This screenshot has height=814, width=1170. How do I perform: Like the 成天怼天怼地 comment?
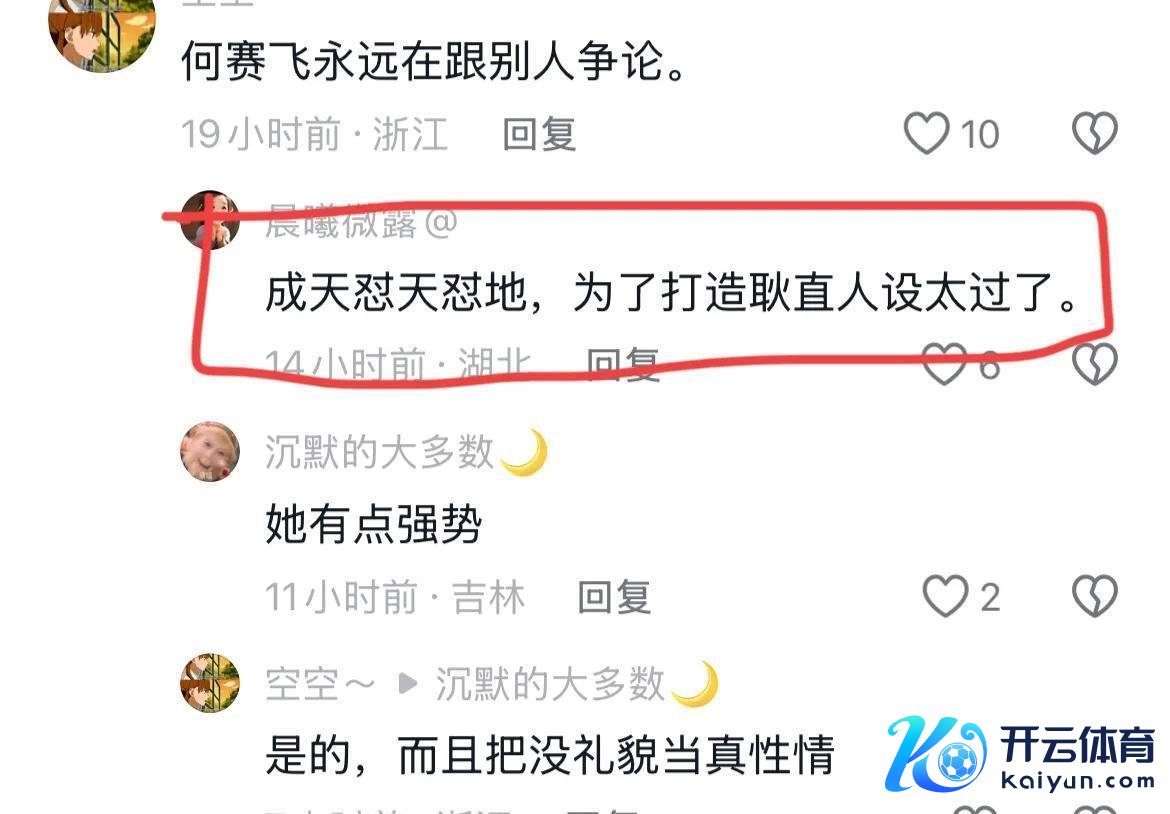[x=945, y=364]
